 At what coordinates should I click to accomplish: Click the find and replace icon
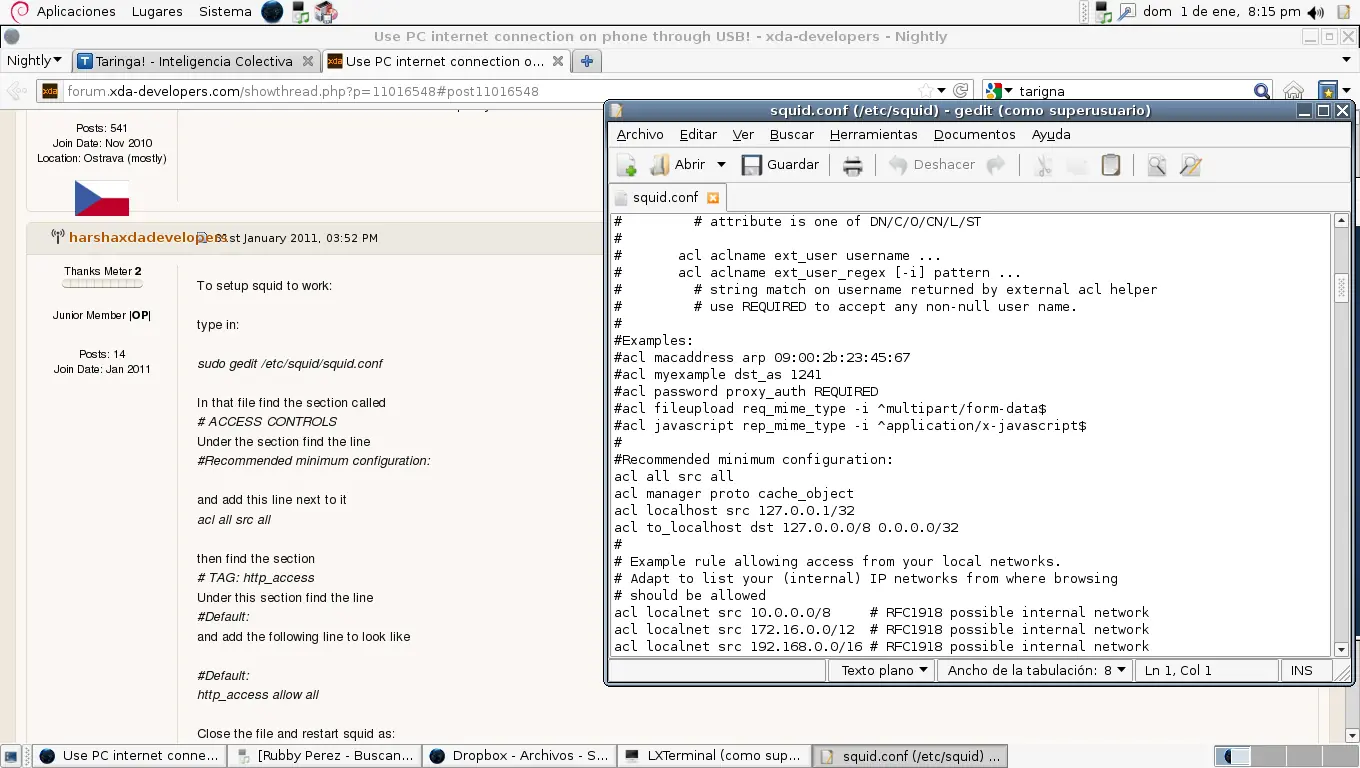click(1190, 165)
